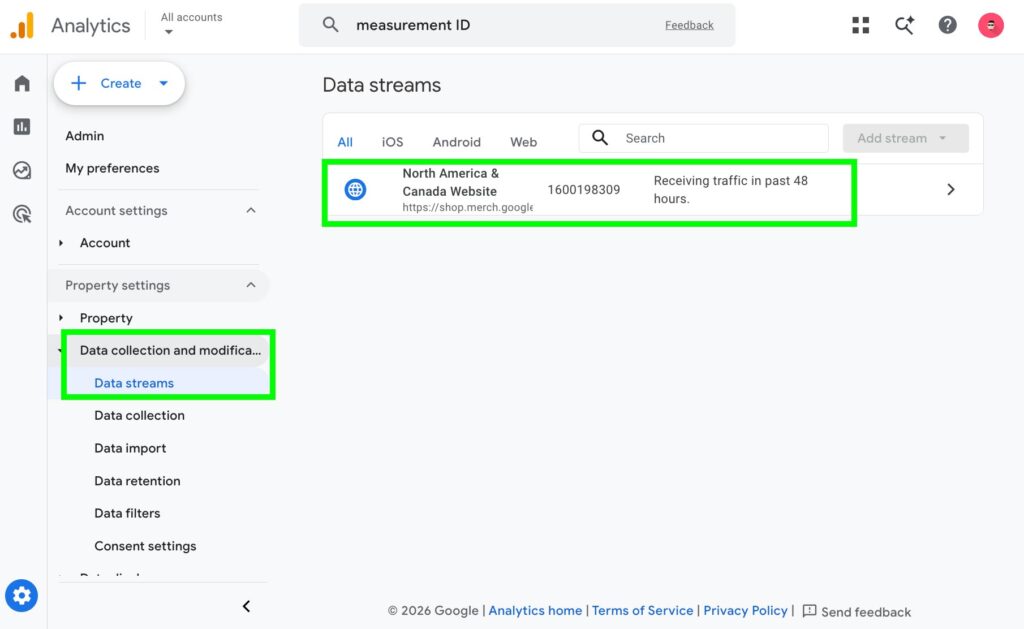Open the Help question mark icon
1024x629 pixels.
point(948,25)
